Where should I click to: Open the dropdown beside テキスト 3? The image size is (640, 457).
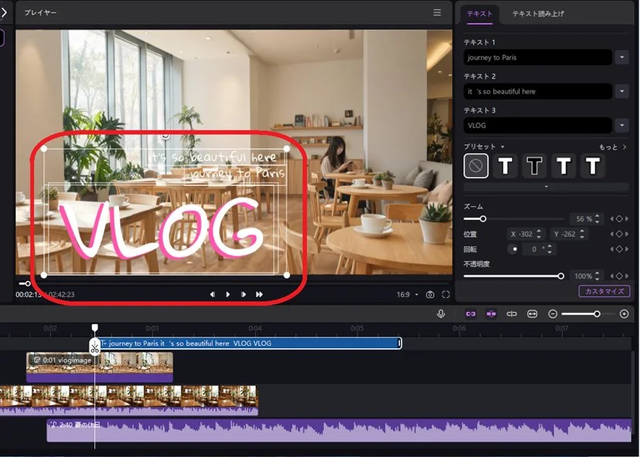(622, 126)
